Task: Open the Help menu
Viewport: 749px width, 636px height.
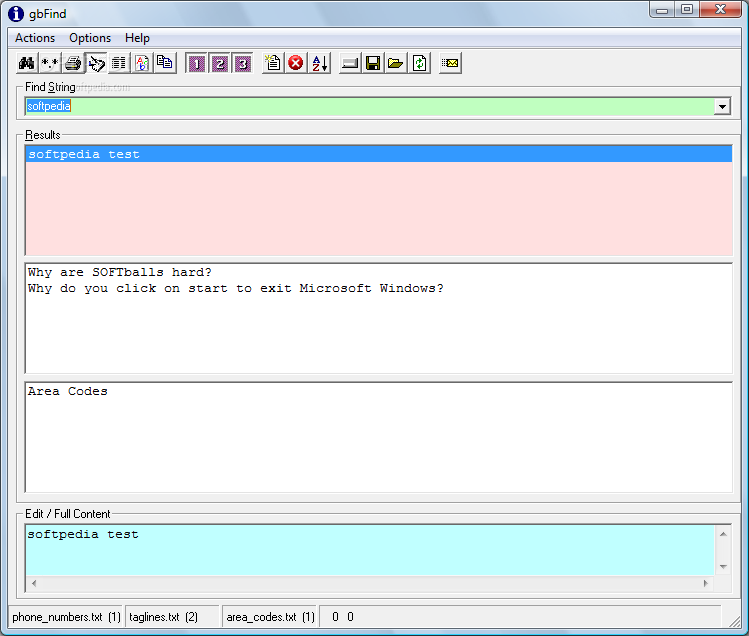Action: pos(137,38)
